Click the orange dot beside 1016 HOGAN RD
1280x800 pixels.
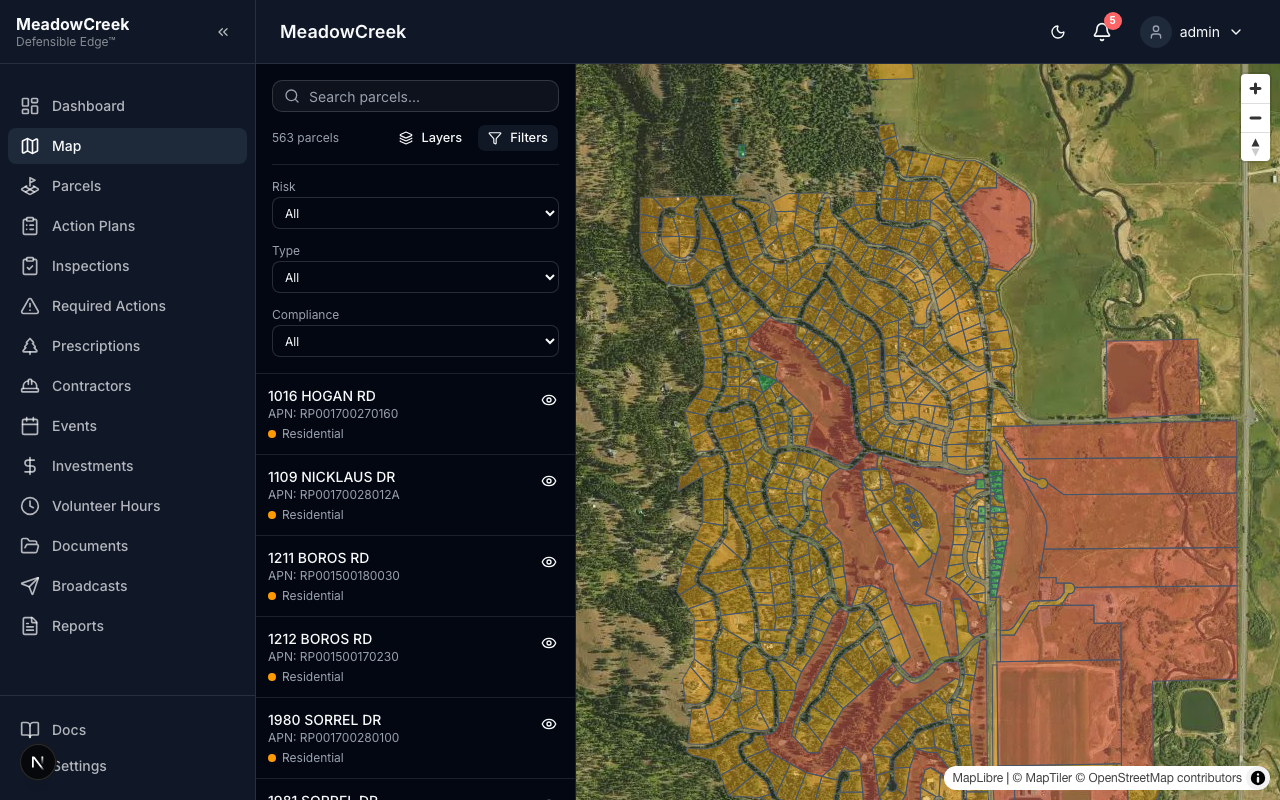272,434
